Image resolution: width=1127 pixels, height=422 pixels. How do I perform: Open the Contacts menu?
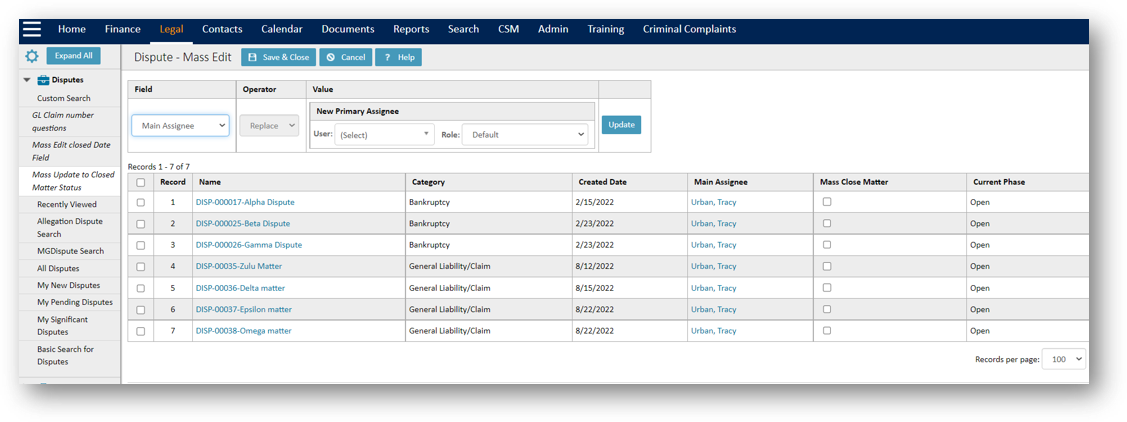pyautogui.click(x=222, y=29)
